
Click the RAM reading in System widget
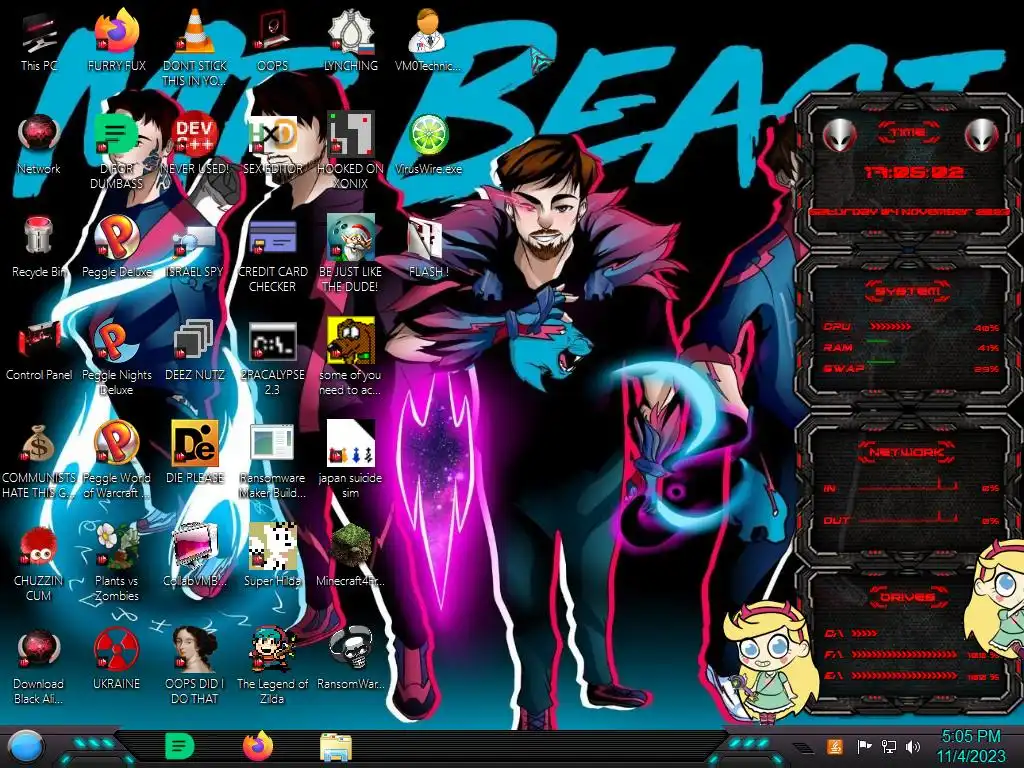[x=988, y=347]
